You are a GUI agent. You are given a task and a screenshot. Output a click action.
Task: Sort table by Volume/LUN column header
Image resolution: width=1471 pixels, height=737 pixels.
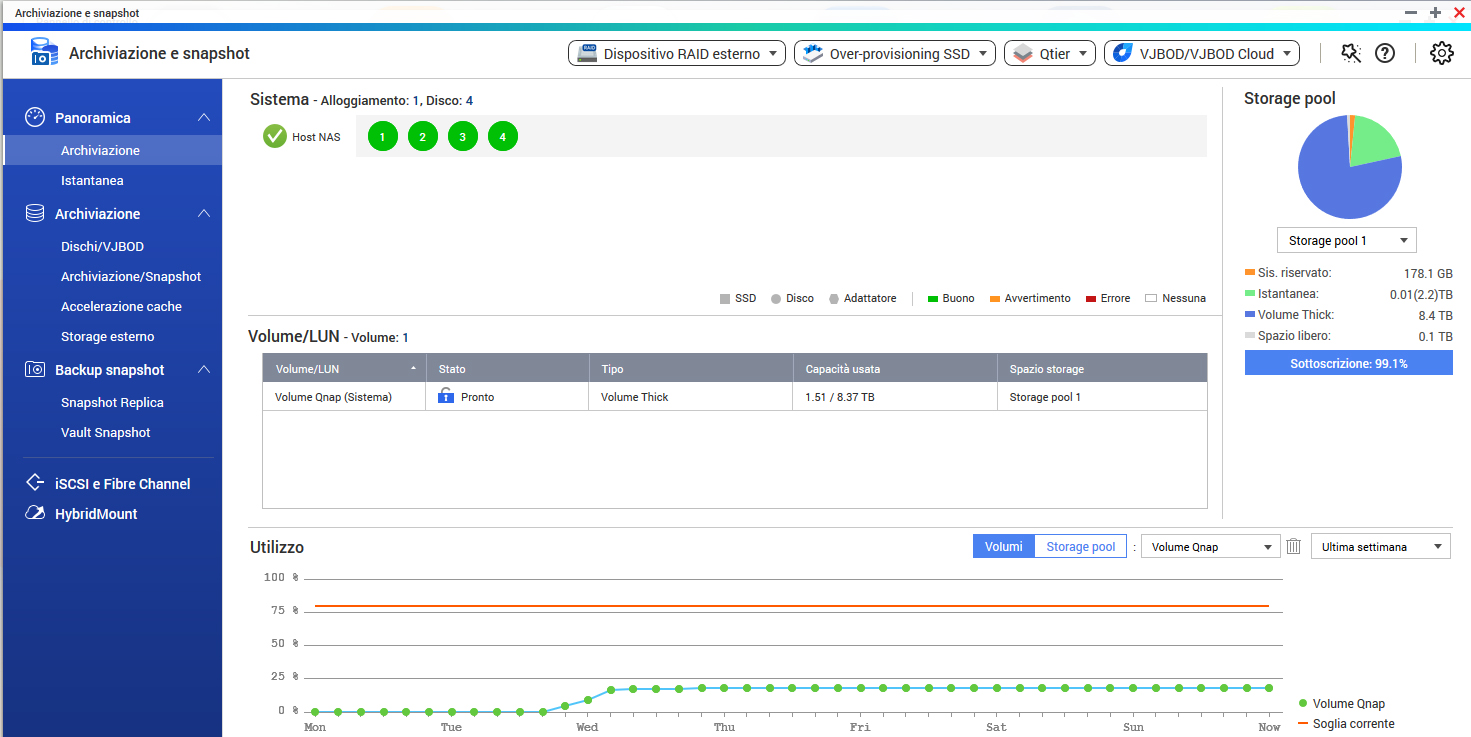(x=343, y=369)
